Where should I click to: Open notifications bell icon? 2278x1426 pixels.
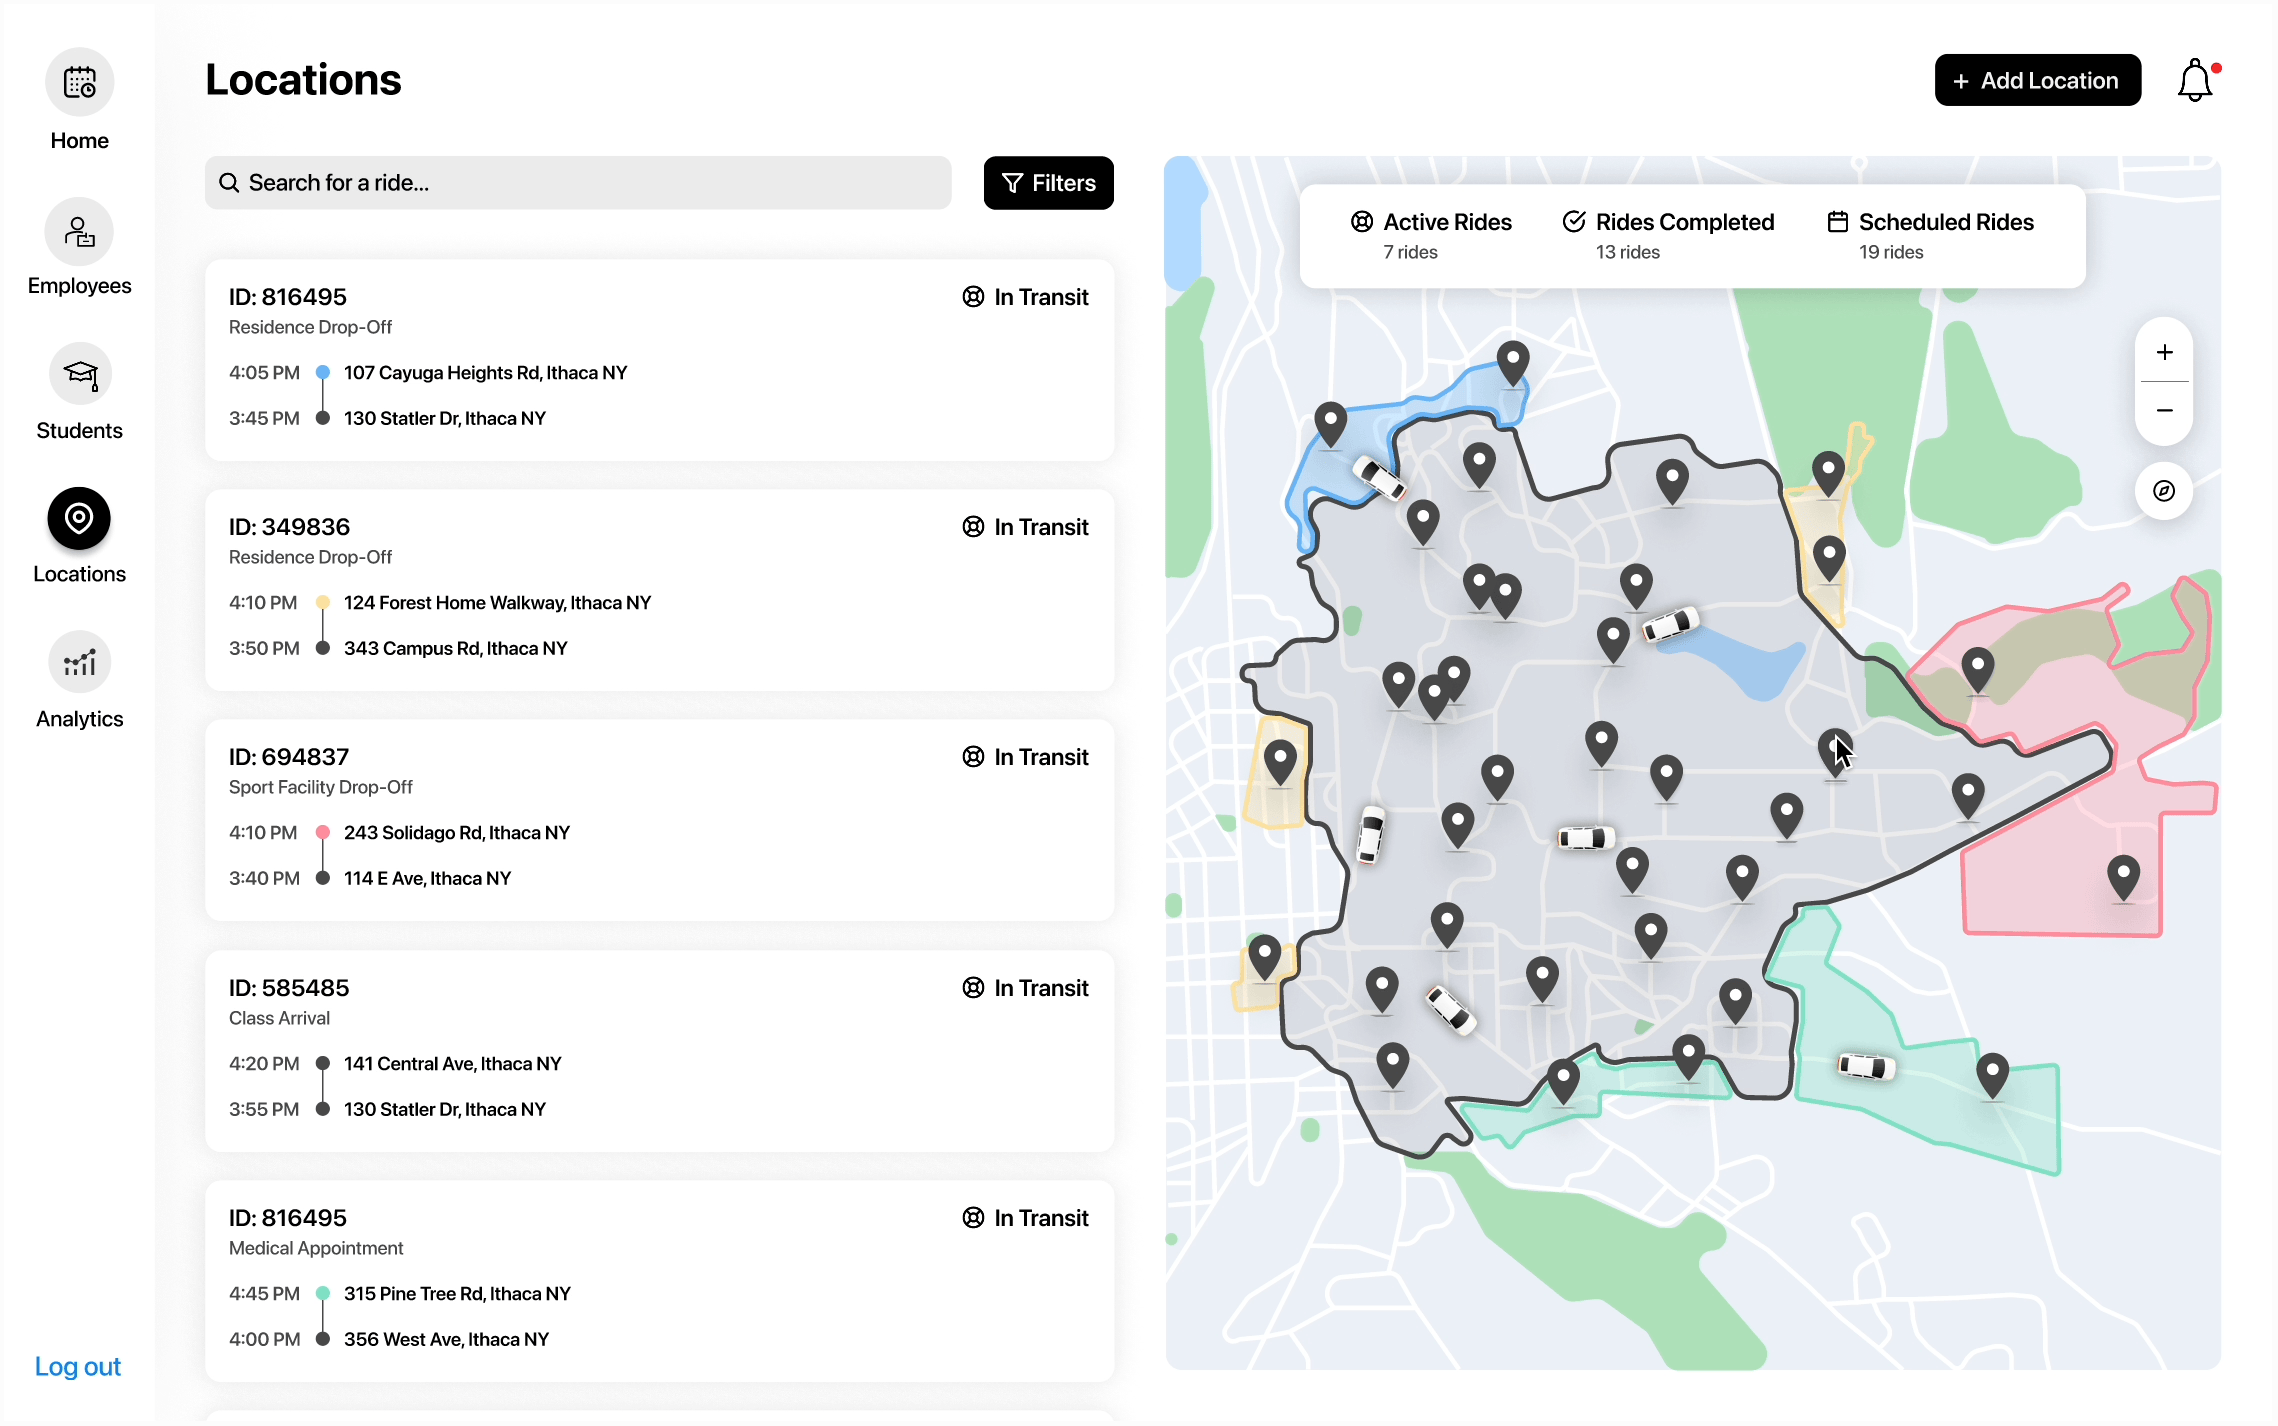coord(2197,80)
